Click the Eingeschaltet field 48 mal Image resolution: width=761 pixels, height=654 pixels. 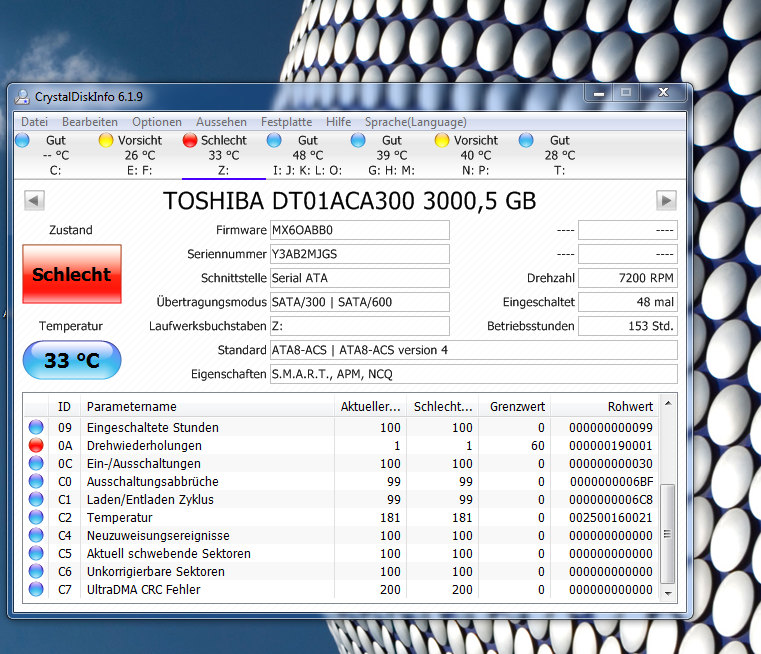pos(628,302)
